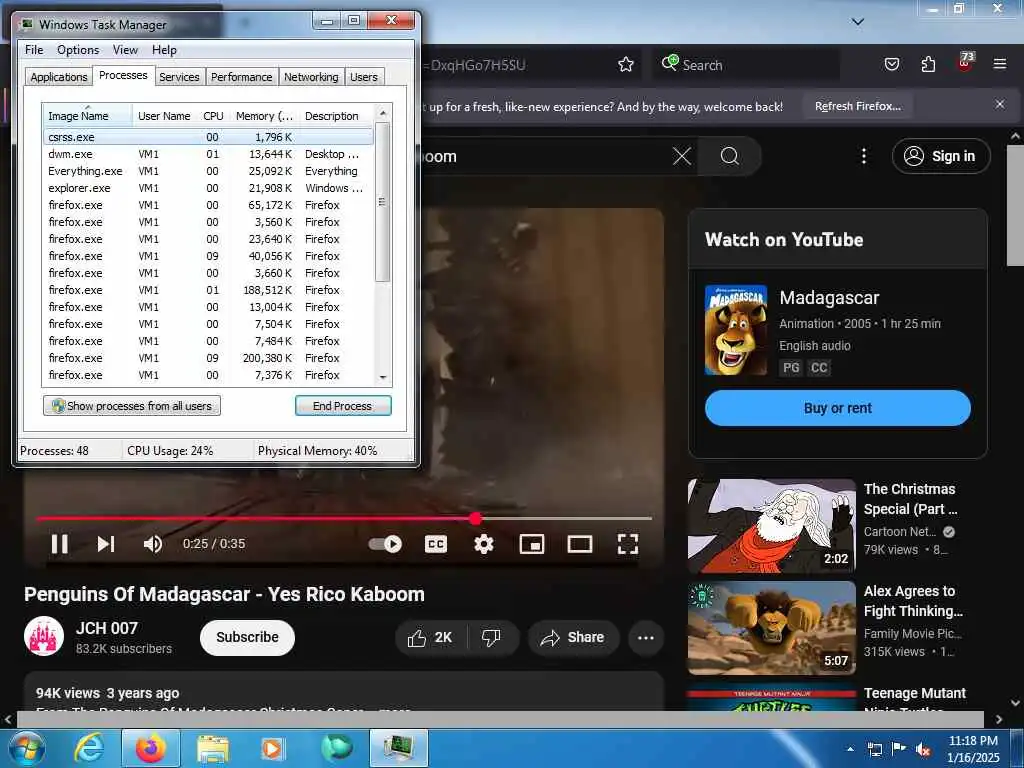This screenshot has height=768, width=1024.
Task: Enable miniplayer mode
Action: click(x=532, y=544)
